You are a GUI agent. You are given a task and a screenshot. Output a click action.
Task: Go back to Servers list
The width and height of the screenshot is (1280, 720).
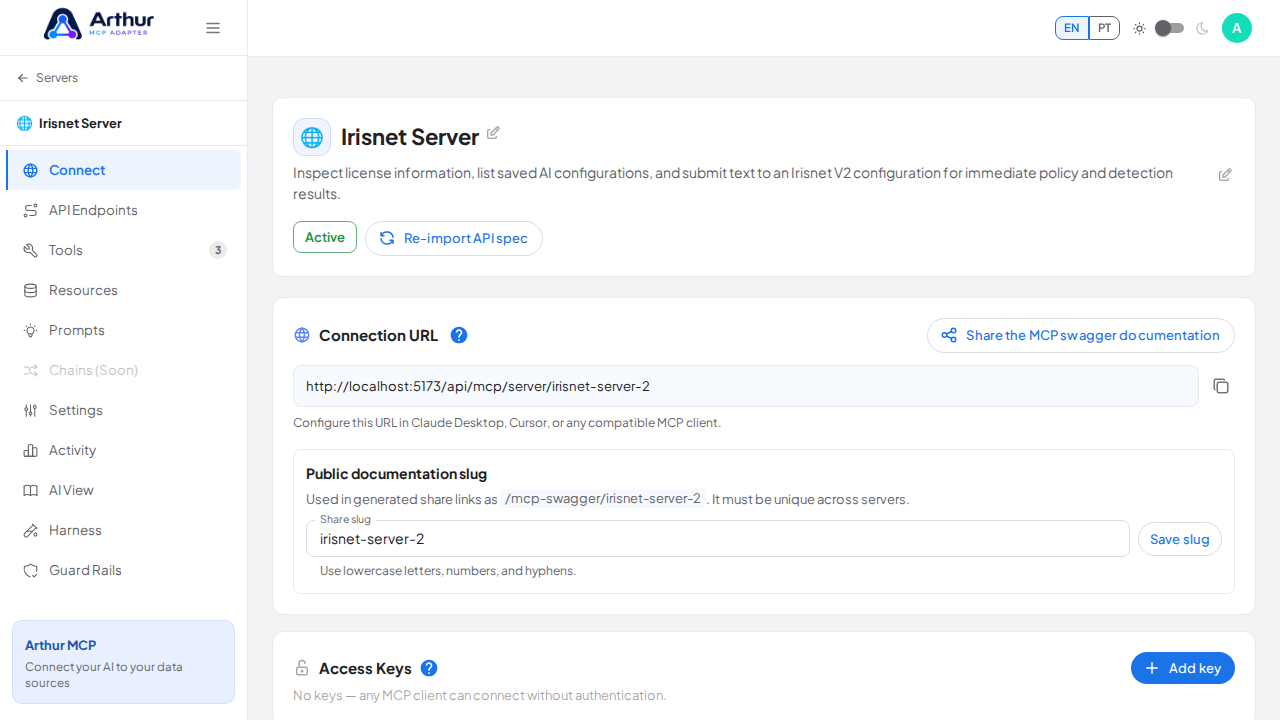[47, 78]
